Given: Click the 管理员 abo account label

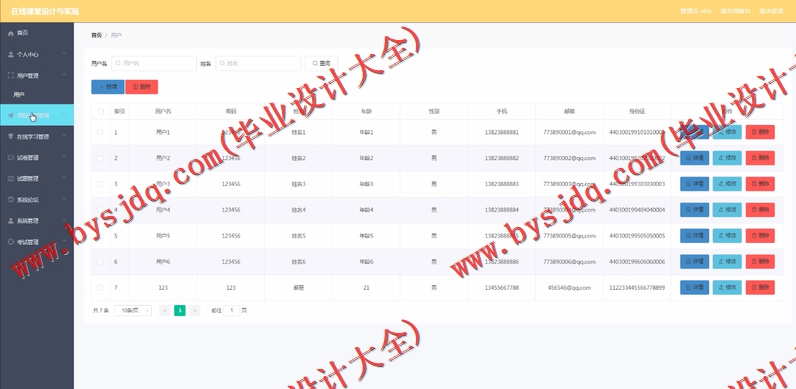Looking at the screenshot, I should 695,11.
